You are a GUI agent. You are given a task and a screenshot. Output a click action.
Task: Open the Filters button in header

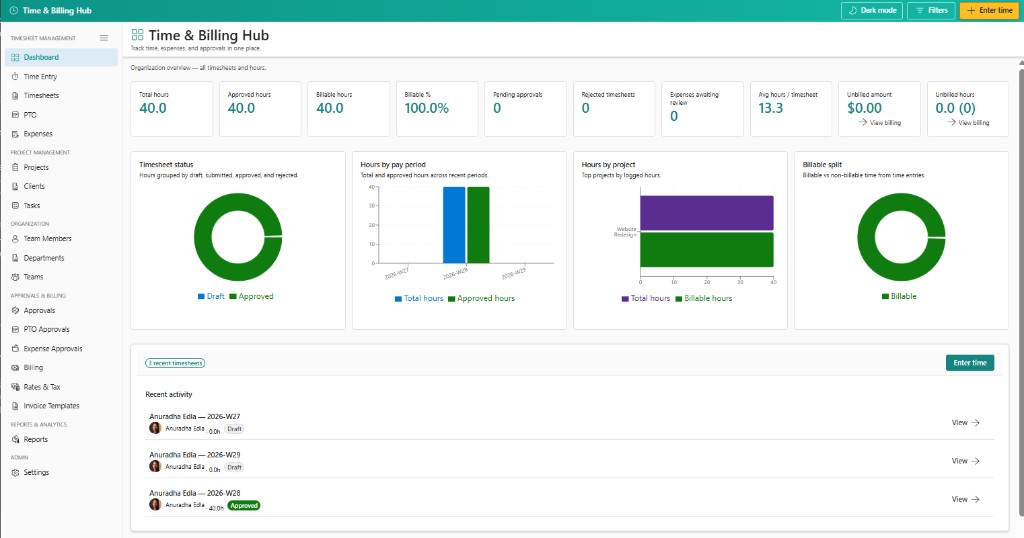[x=931, y=10]
